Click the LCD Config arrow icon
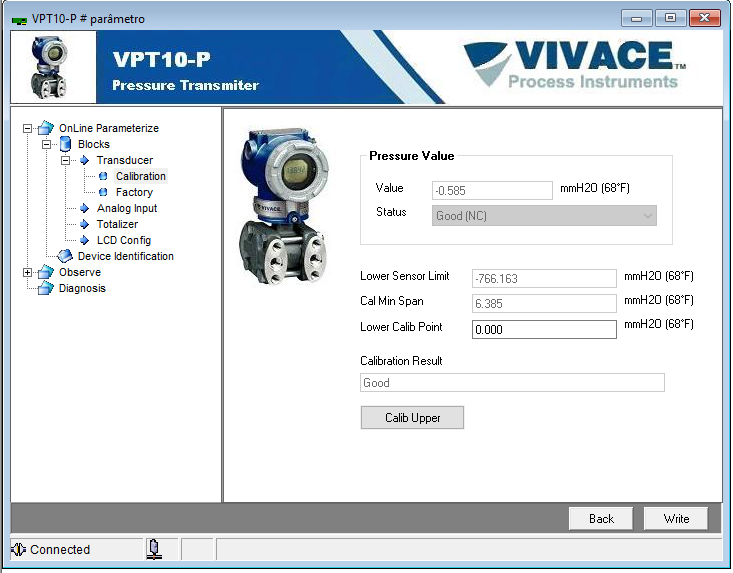This screenshot has width=733, height=573. 85,240
